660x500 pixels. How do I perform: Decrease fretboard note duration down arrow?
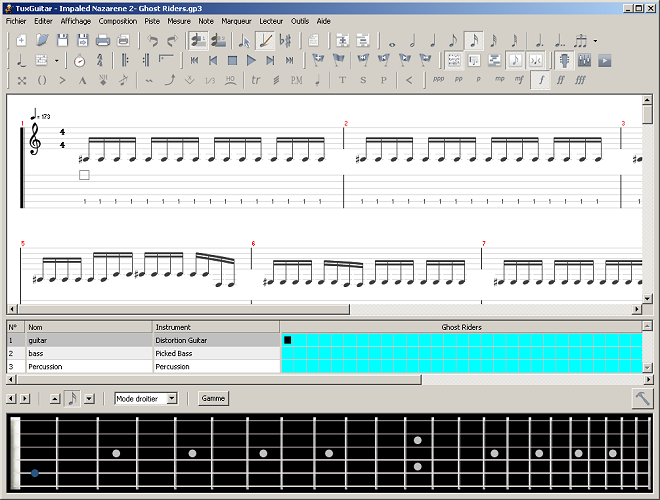89,399
